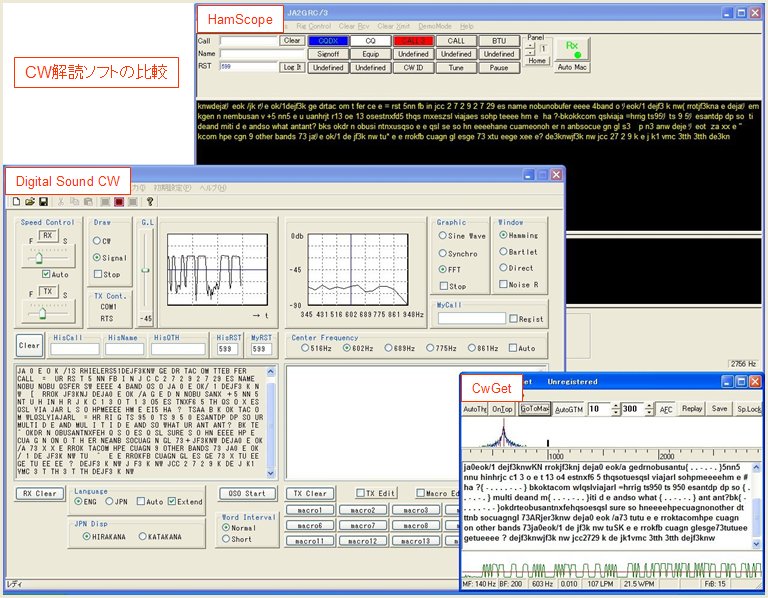Click the blue CQDX macro button
The height and width of the screenshot is (598, 768).
click(x=328, y=41)
